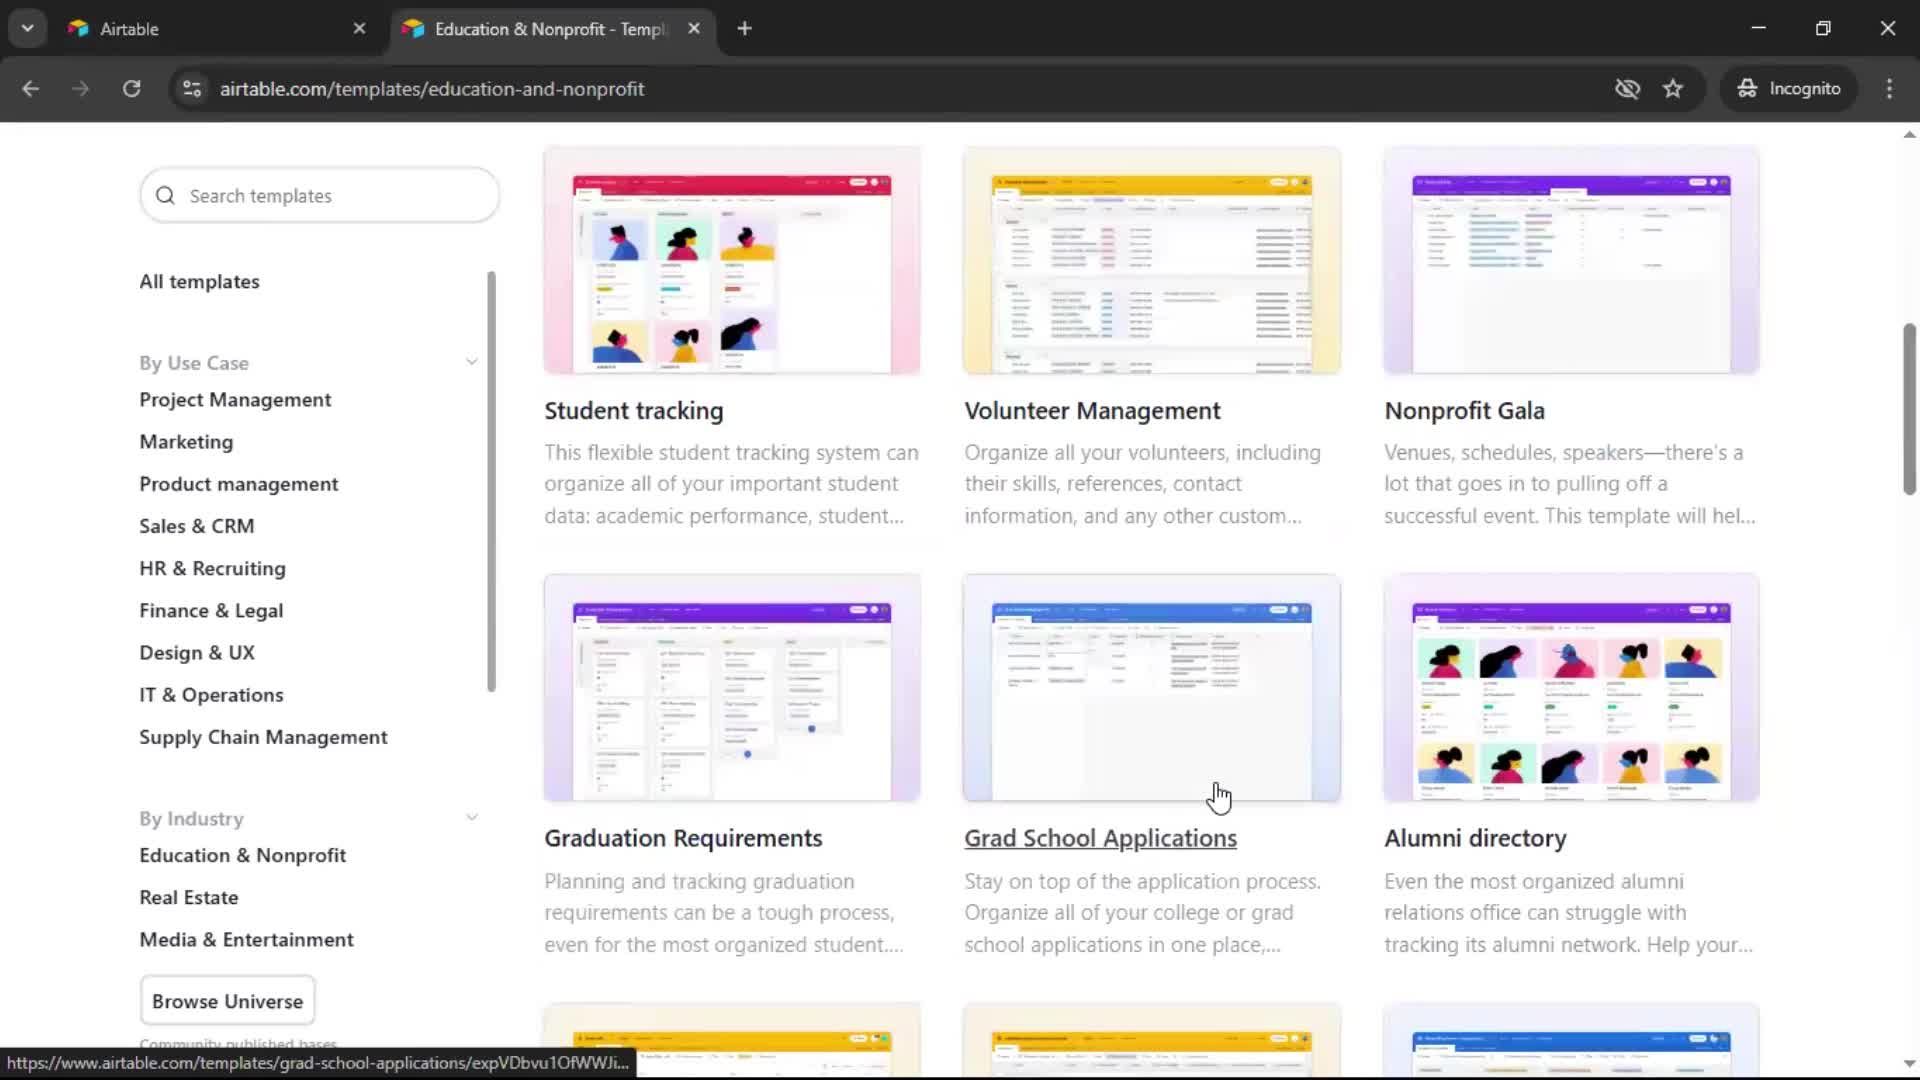1920x1080 pixels.
Task: Open the Student tracking template thumbnail
Action: [732, 260]
